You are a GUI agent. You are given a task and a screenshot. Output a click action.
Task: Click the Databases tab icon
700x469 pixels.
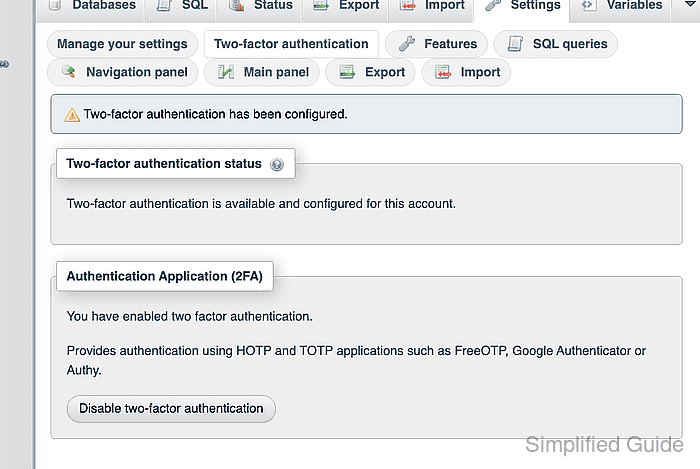[54, 5]
